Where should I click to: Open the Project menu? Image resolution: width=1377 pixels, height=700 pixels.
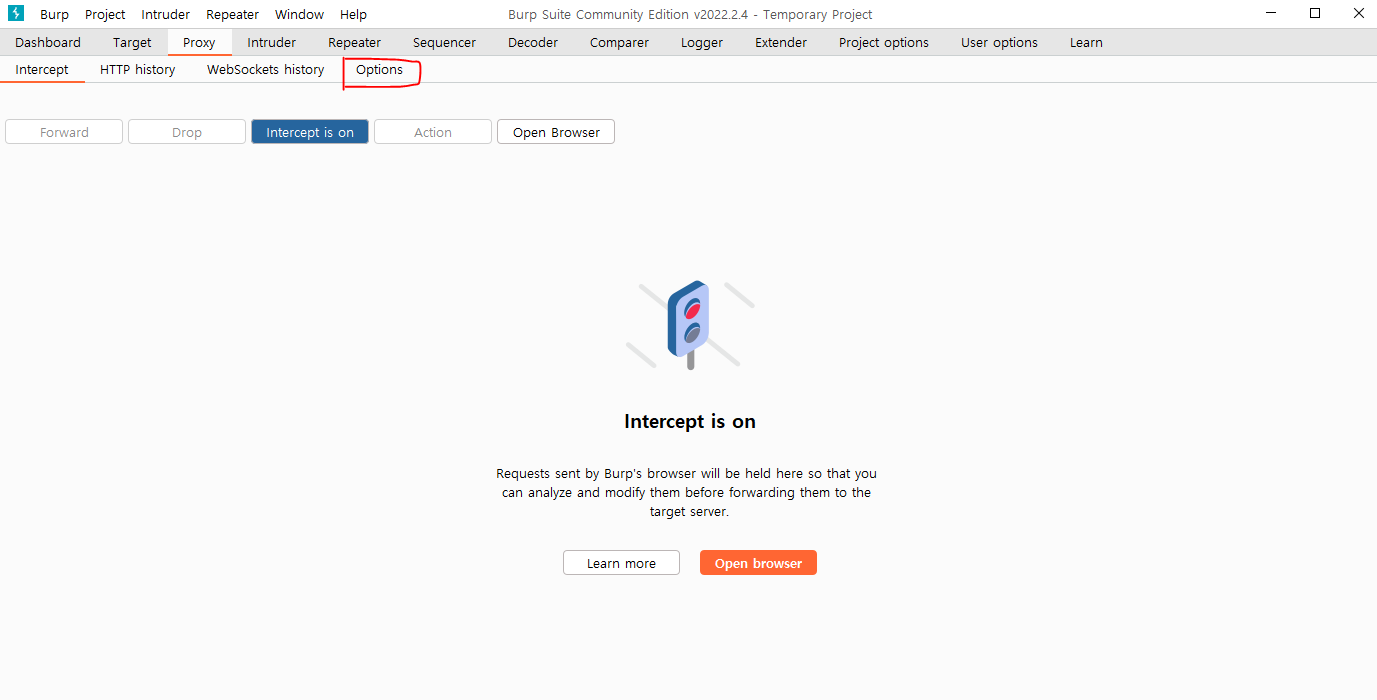click(x=105, y=14)
